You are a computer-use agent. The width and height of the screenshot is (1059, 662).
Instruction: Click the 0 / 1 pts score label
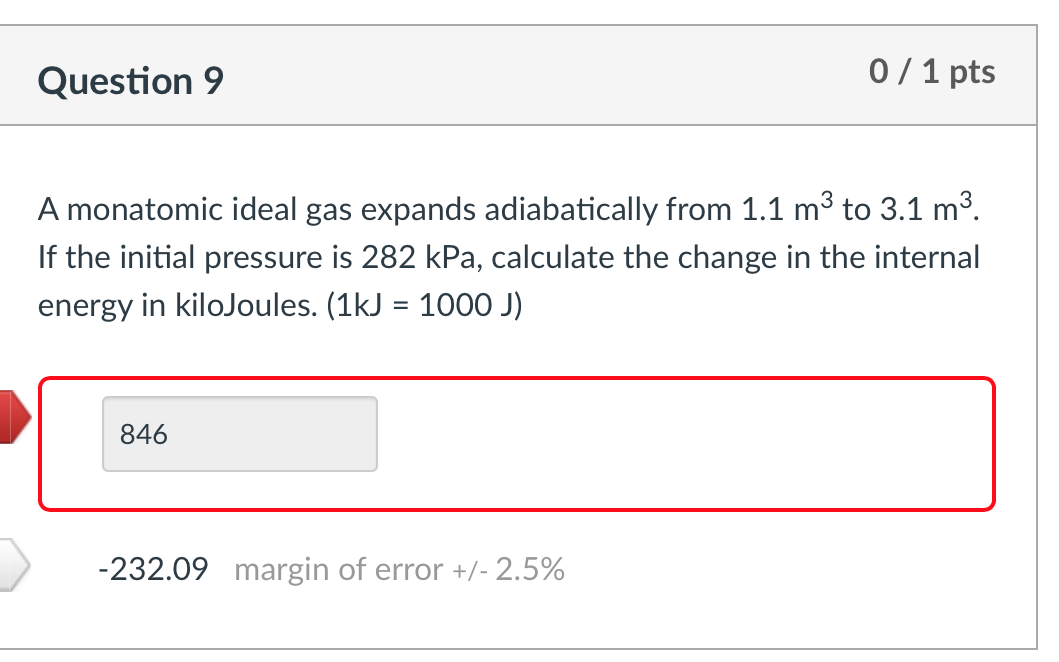pos(932,71)
